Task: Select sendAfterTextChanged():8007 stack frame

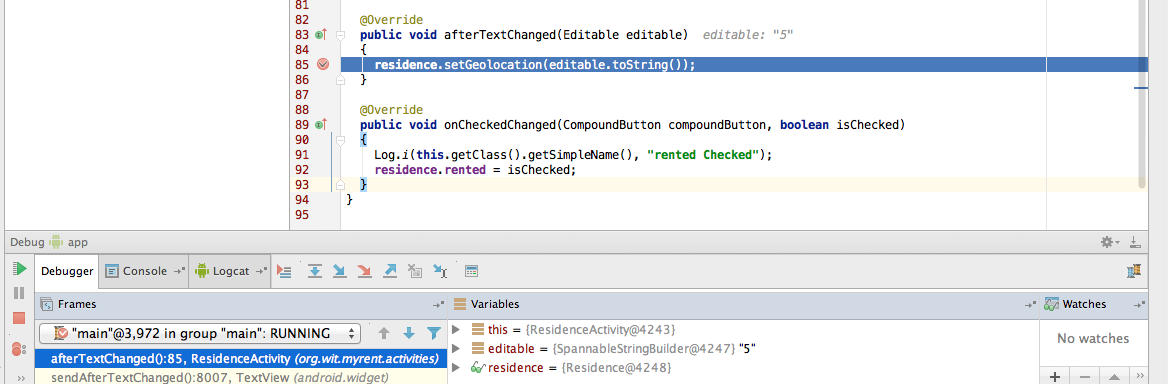Action: tap(241, 378)
